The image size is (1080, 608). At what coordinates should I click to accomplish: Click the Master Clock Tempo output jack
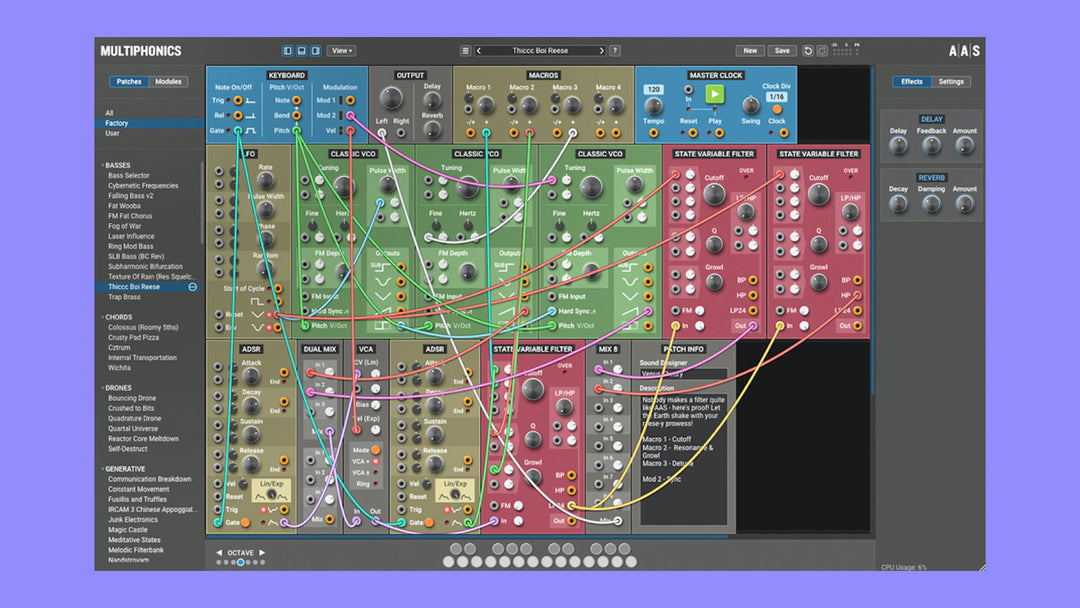[653, 133]
